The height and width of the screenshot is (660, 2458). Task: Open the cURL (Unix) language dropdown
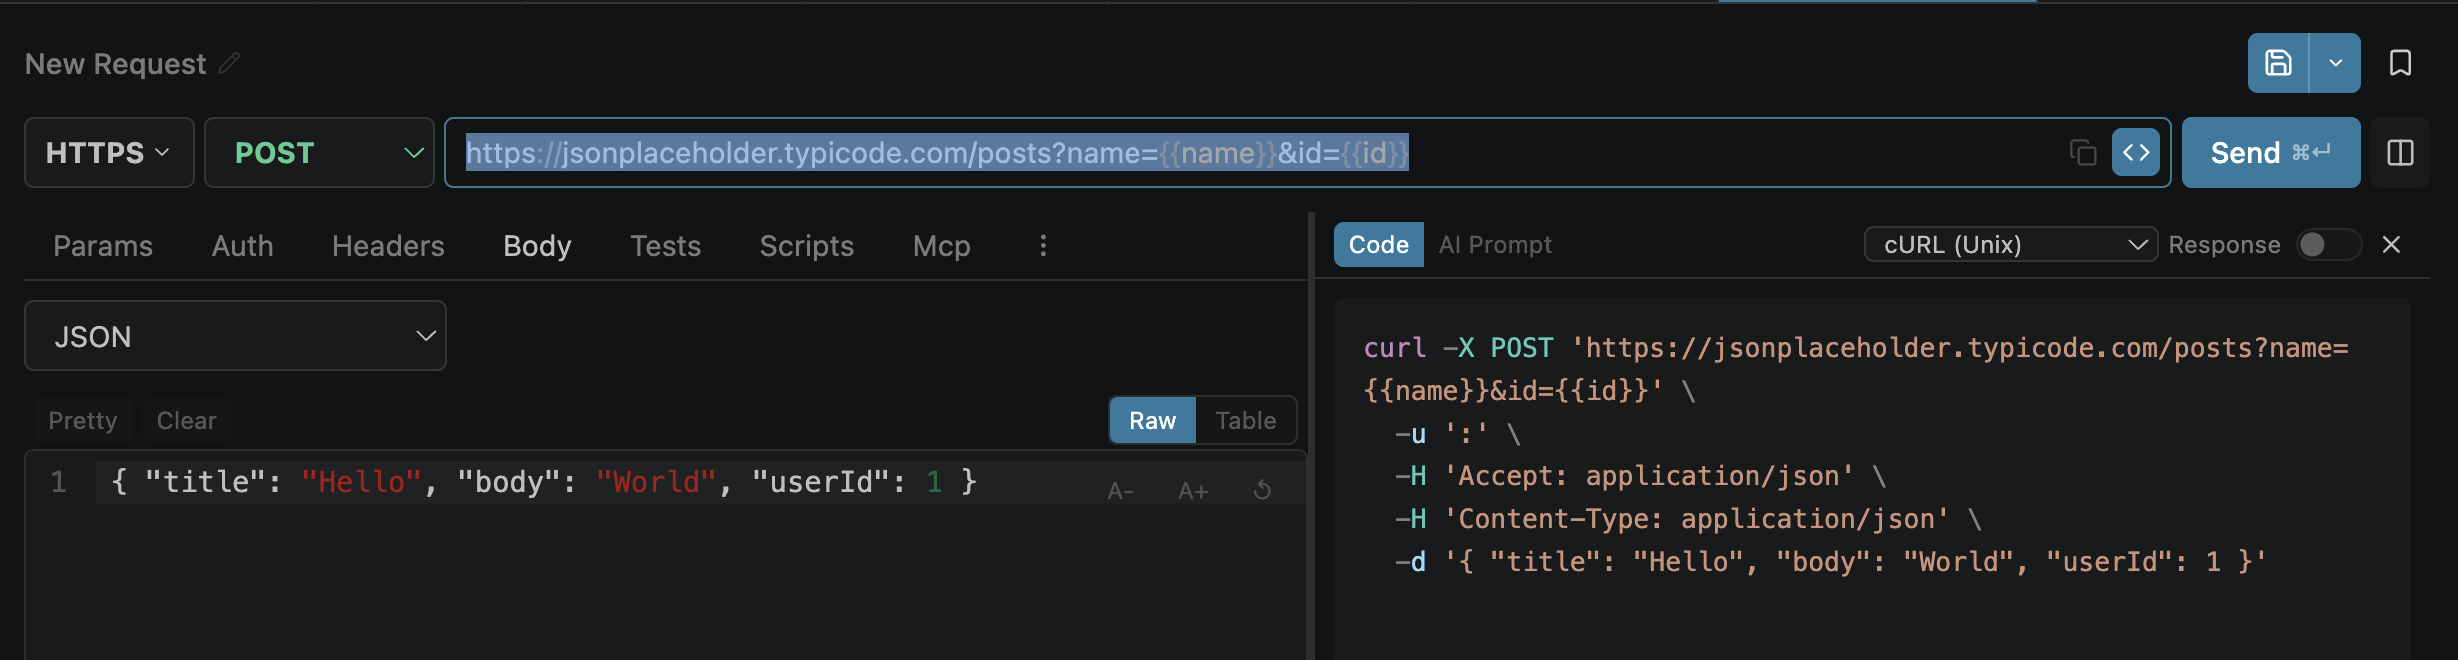(2011, 245)
